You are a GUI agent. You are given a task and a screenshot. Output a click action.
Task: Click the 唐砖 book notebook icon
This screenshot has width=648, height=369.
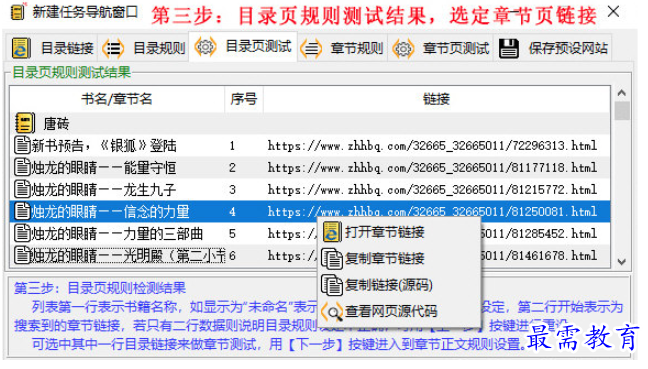[25, 123]
